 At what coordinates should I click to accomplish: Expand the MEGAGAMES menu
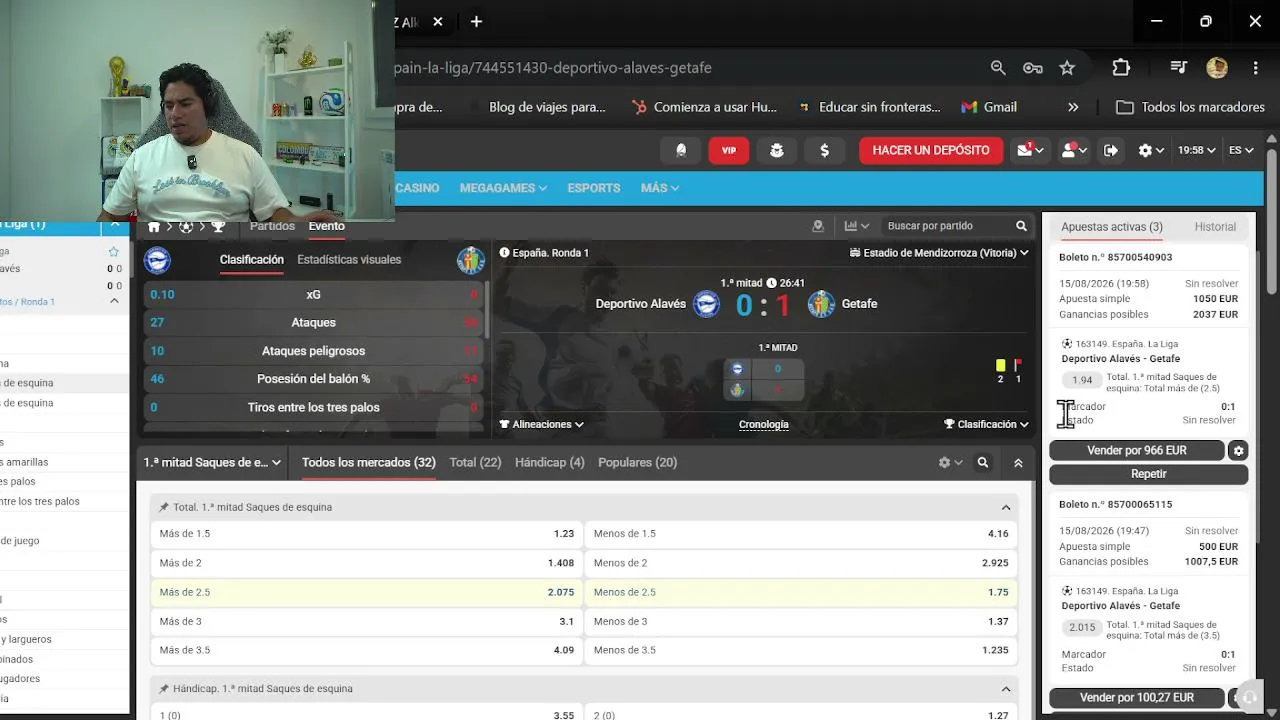[503, 188]
